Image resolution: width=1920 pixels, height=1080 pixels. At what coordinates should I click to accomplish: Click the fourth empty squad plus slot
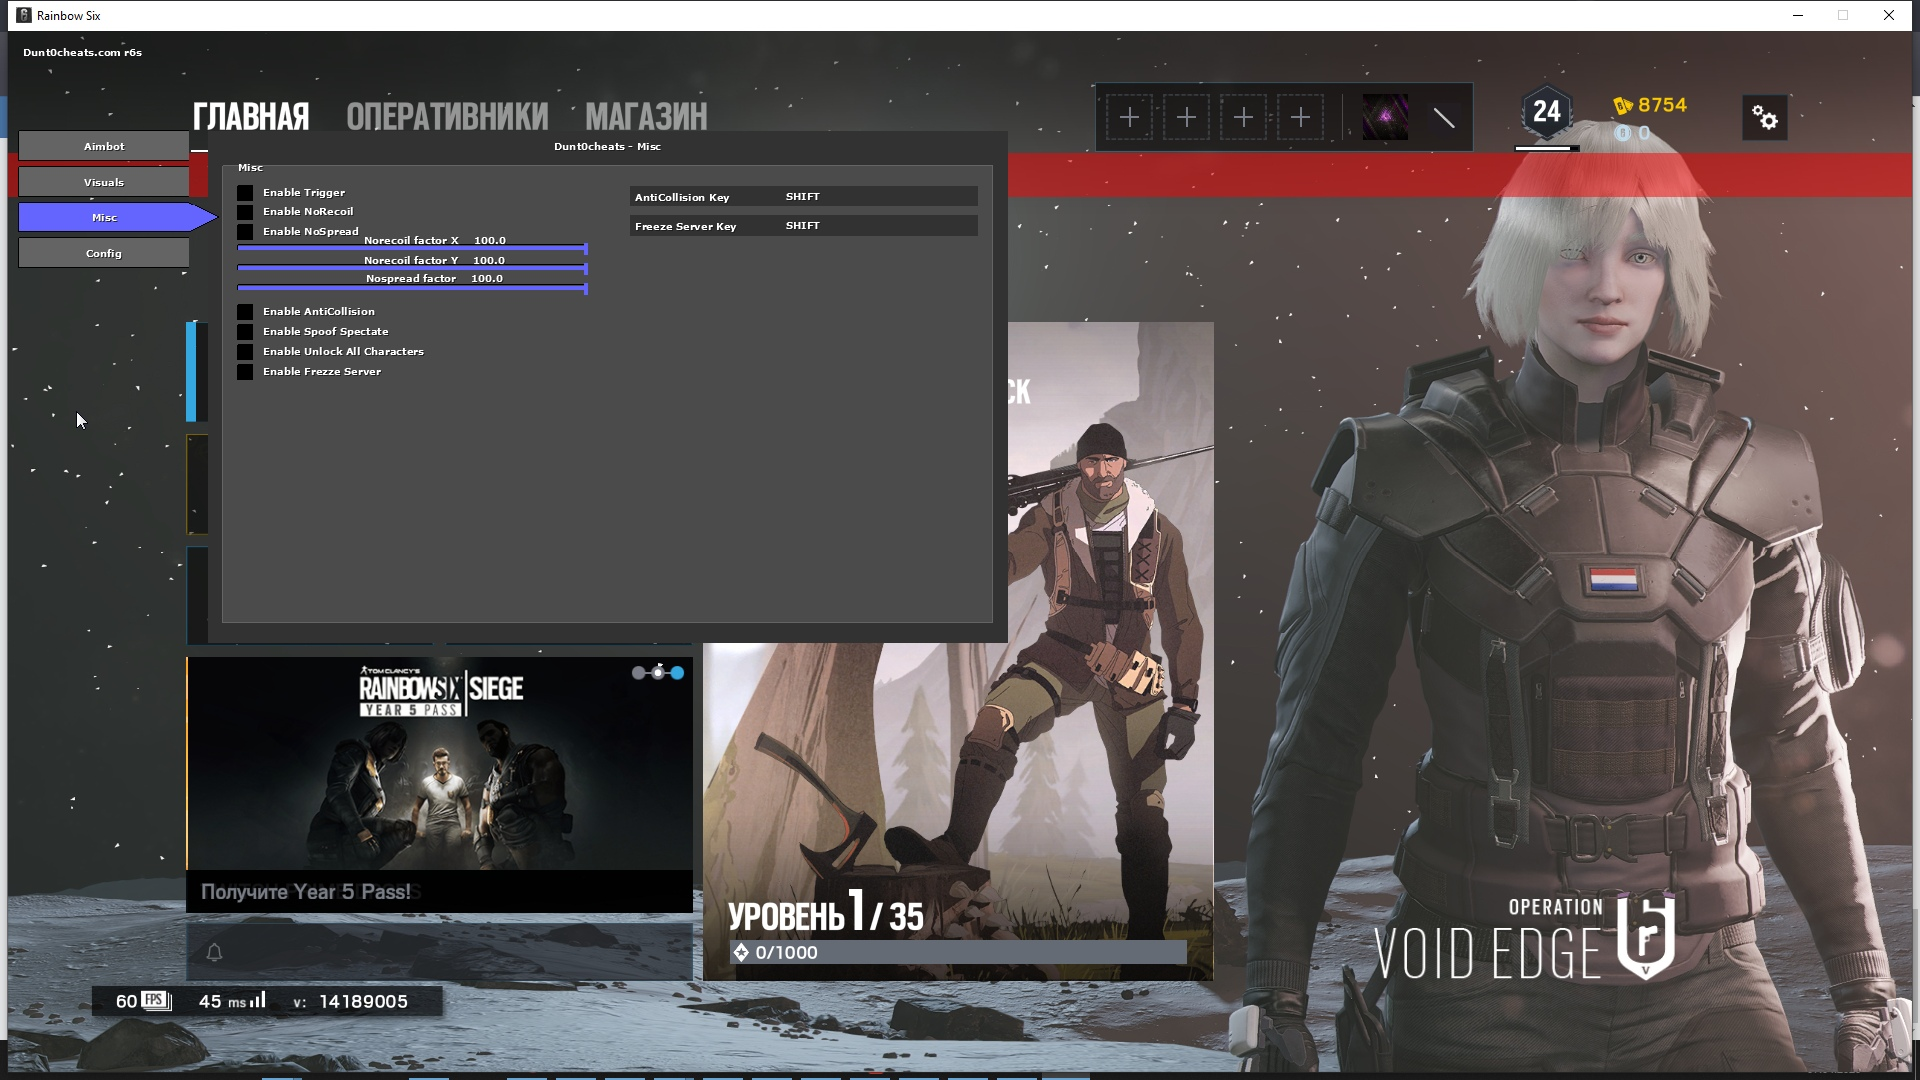click(x=1300, y=118)
